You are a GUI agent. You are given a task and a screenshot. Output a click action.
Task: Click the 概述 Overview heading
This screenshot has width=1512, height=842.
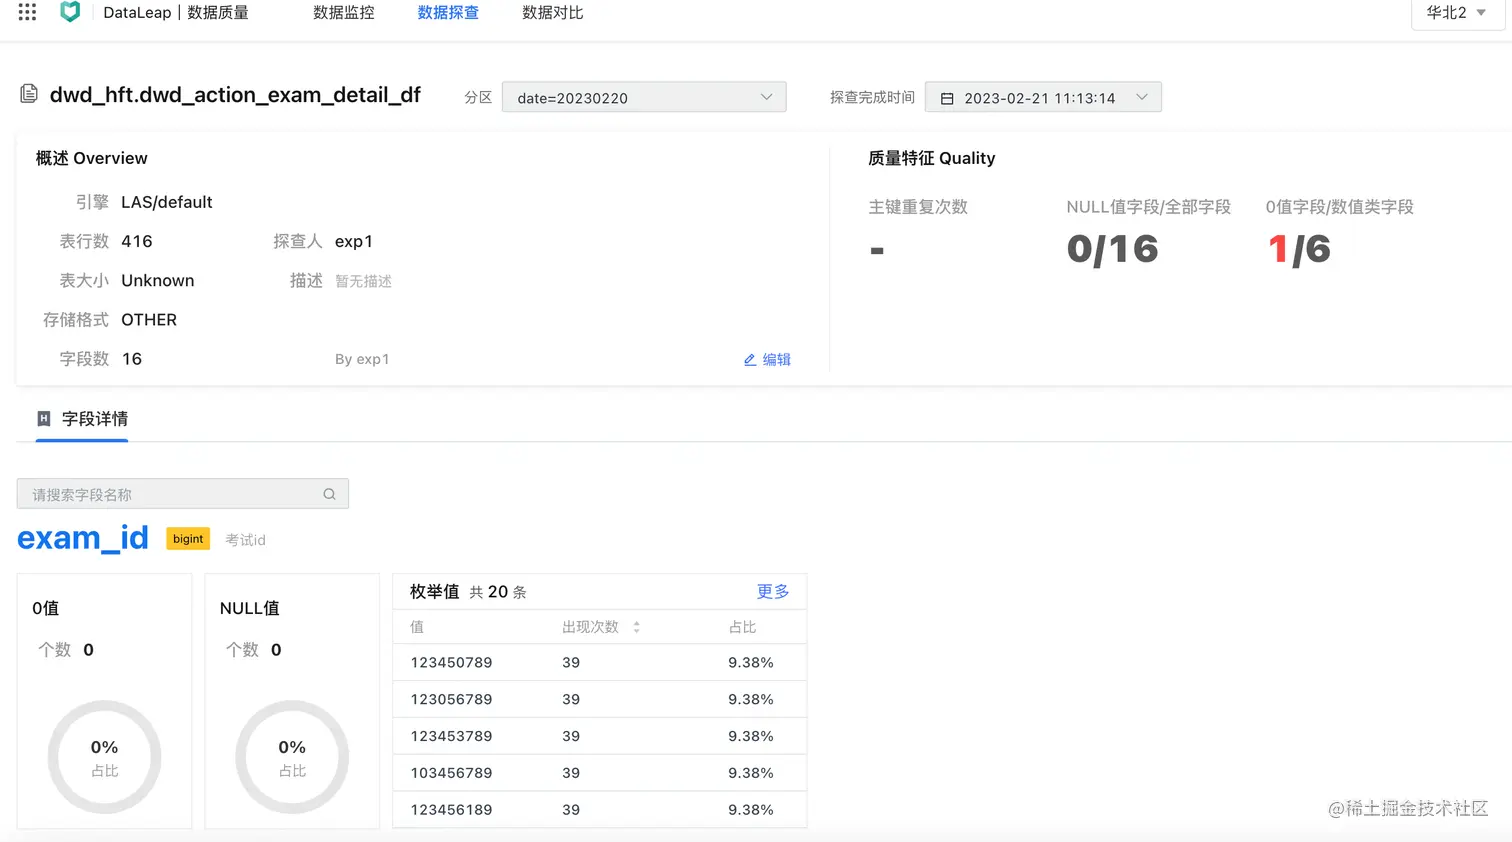point(92,158)
